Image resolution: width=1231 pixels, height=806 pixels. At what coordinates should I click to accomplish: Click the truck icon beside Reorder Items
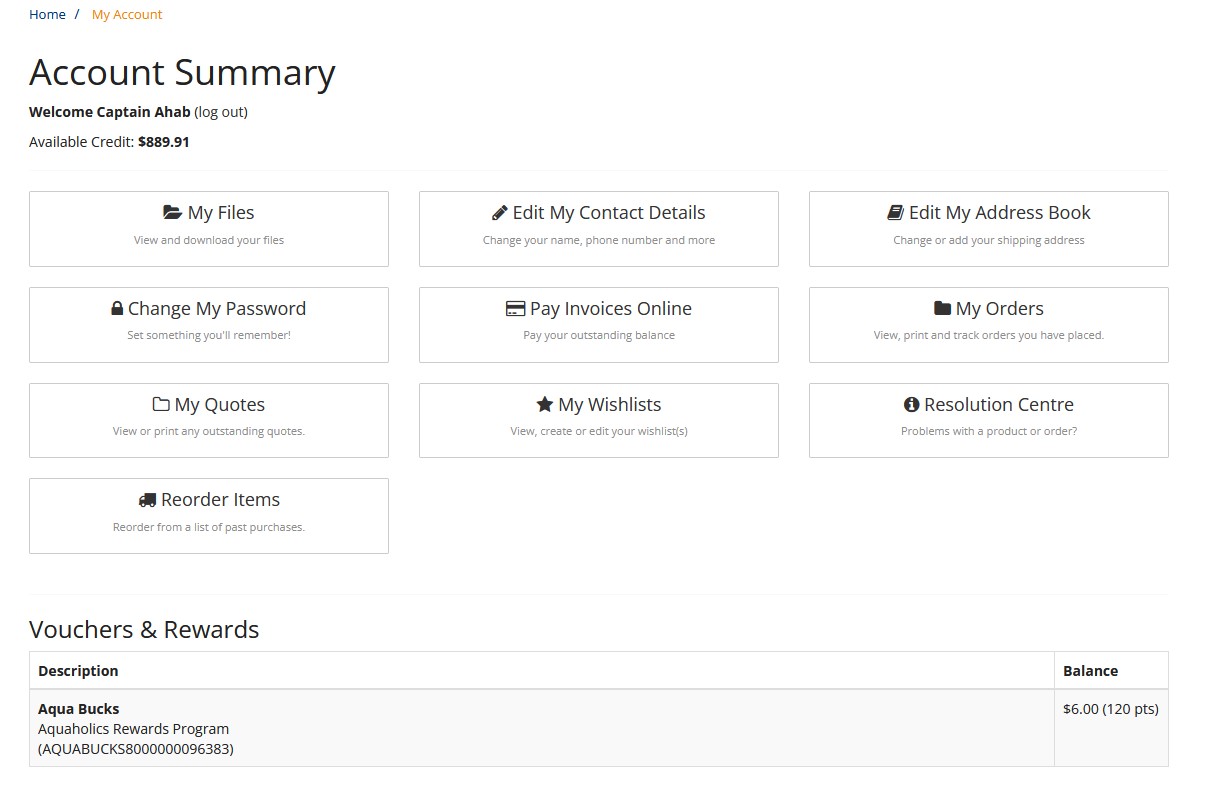[x=147, y=500]
